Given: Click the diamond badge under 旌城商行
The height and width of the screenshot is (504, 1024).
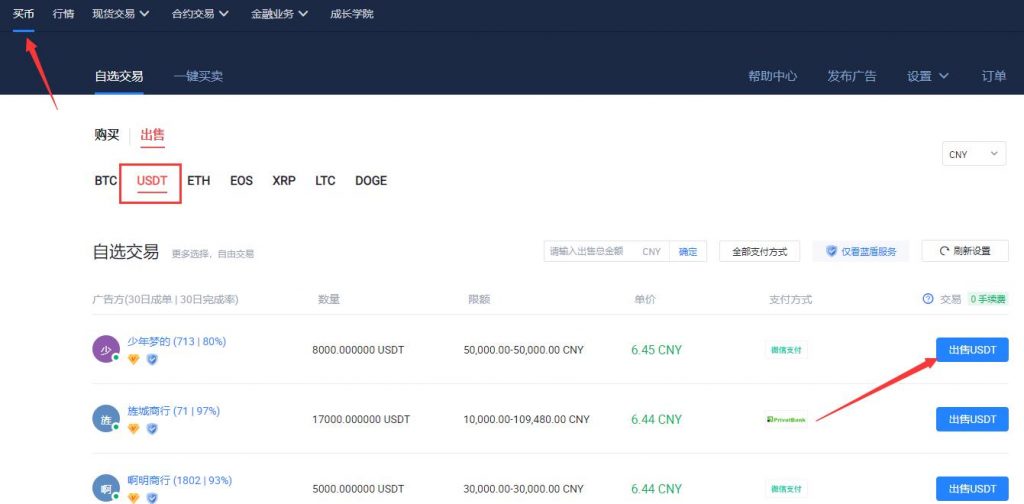Looking at the screenshot, I should point(133,429).
